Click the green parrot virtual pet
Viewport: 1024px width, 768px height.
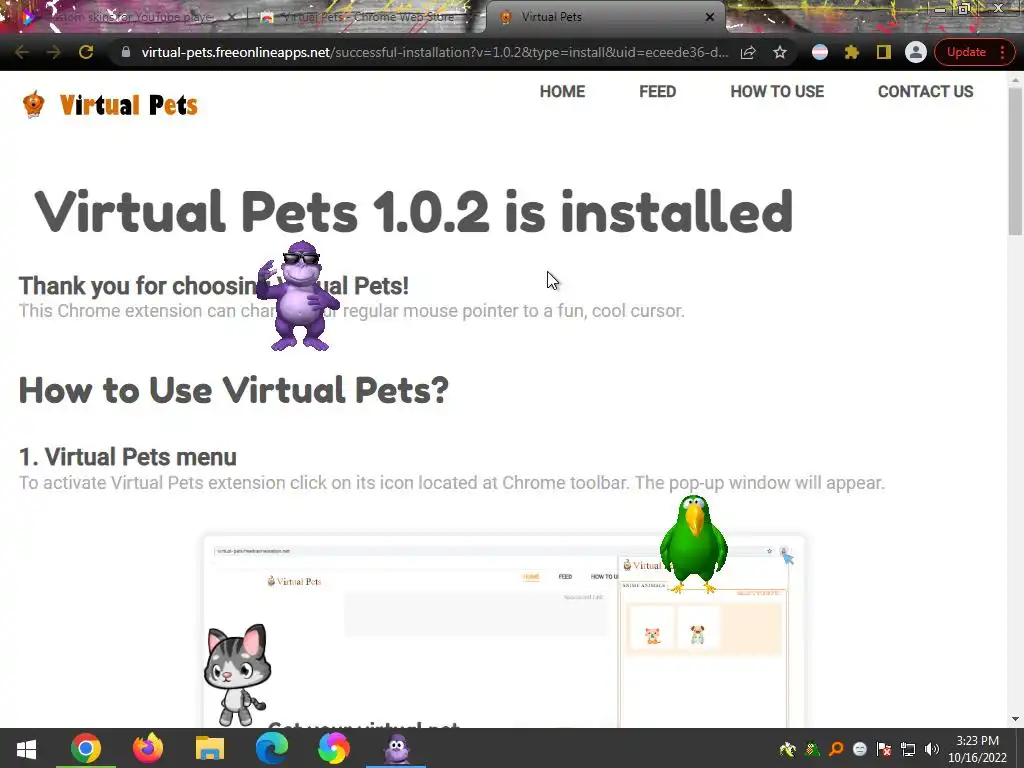(694, 544)
